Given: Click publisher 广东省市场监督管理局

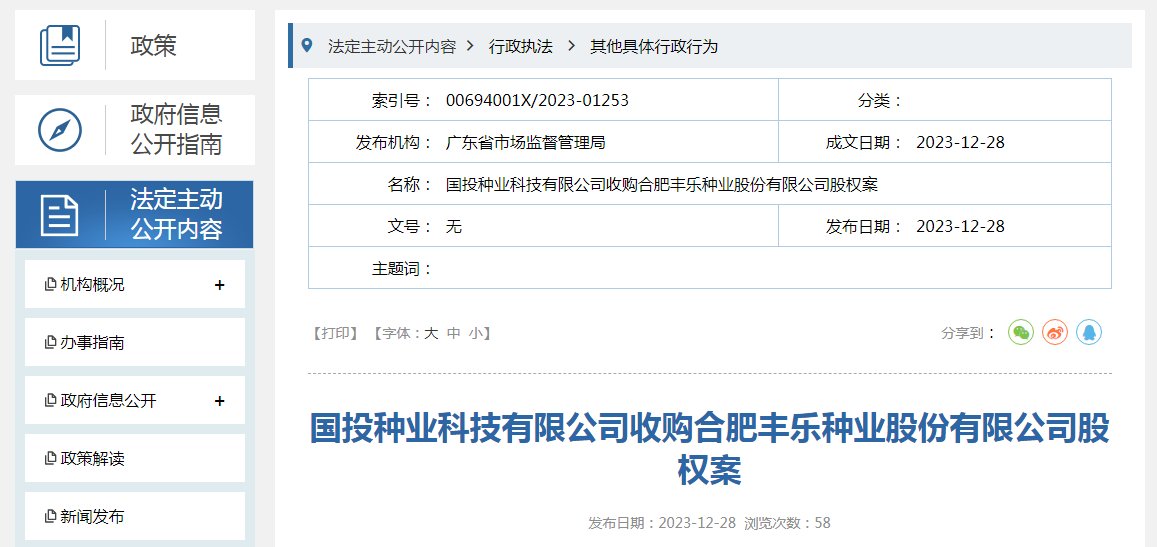Looking at the screenshot, I should [x=525, y=142].
